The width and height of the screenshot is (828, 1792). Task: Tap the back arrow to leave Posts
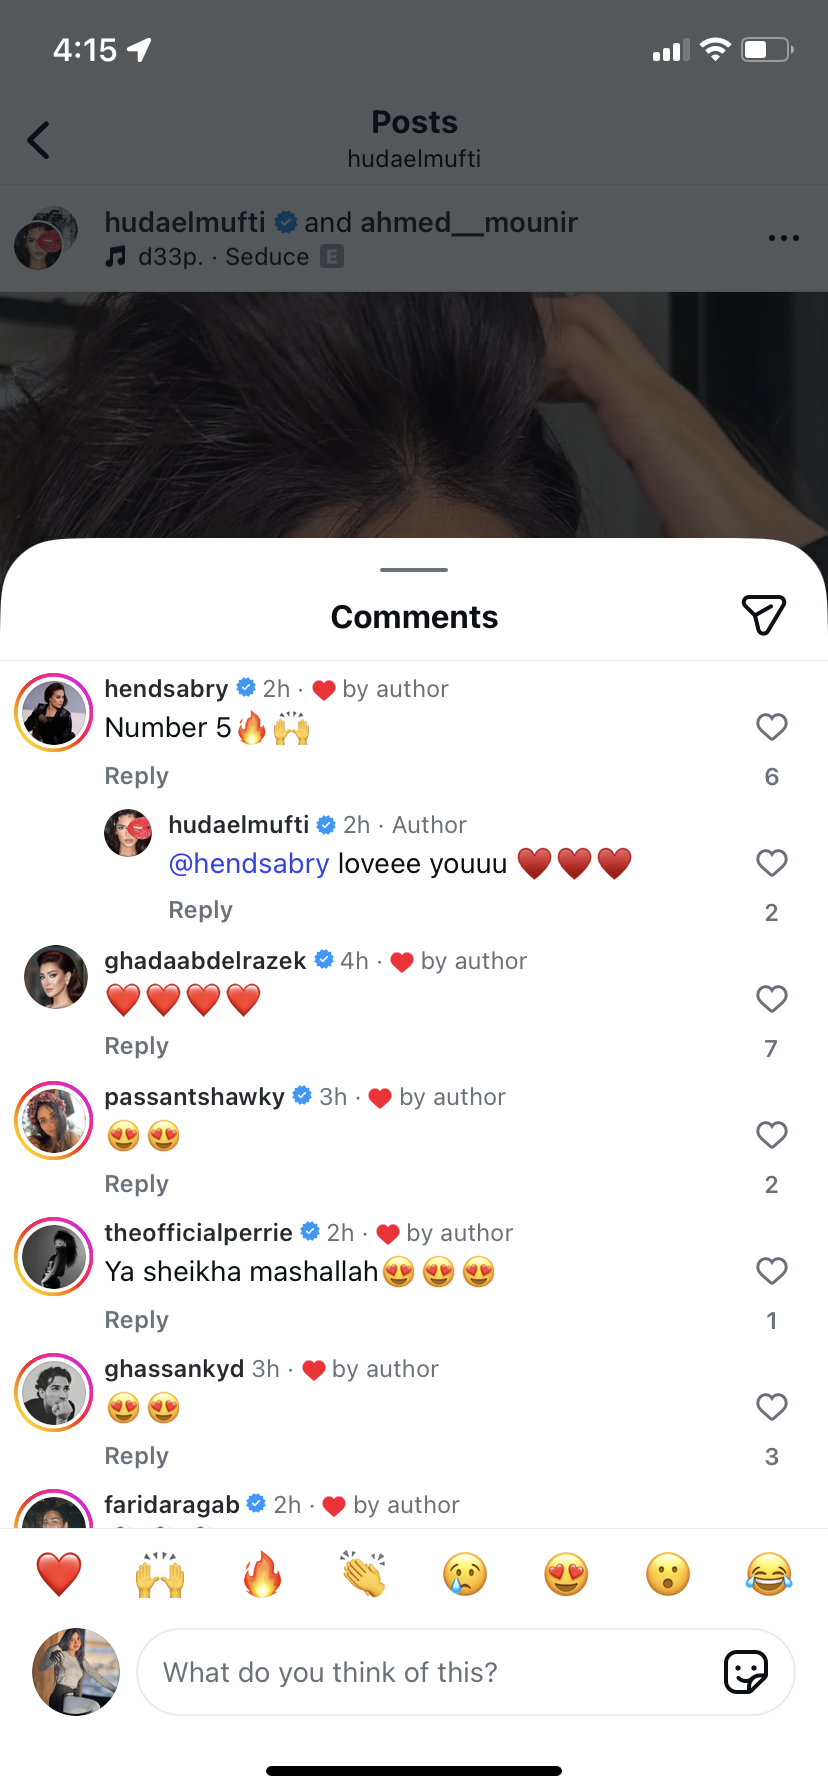point(39,140)
